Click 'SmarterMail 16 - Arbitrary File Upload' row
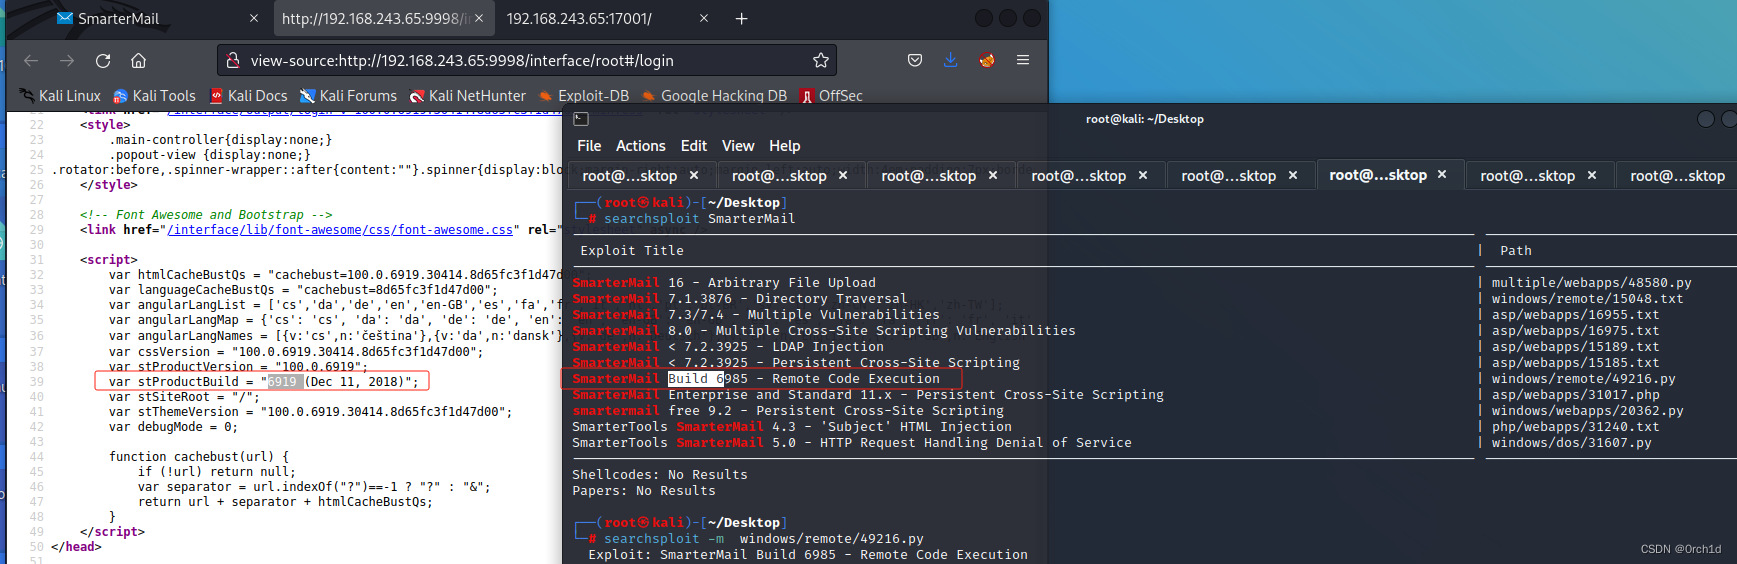The width and height of the screenshot is (1737, 564). coord(724,283)
